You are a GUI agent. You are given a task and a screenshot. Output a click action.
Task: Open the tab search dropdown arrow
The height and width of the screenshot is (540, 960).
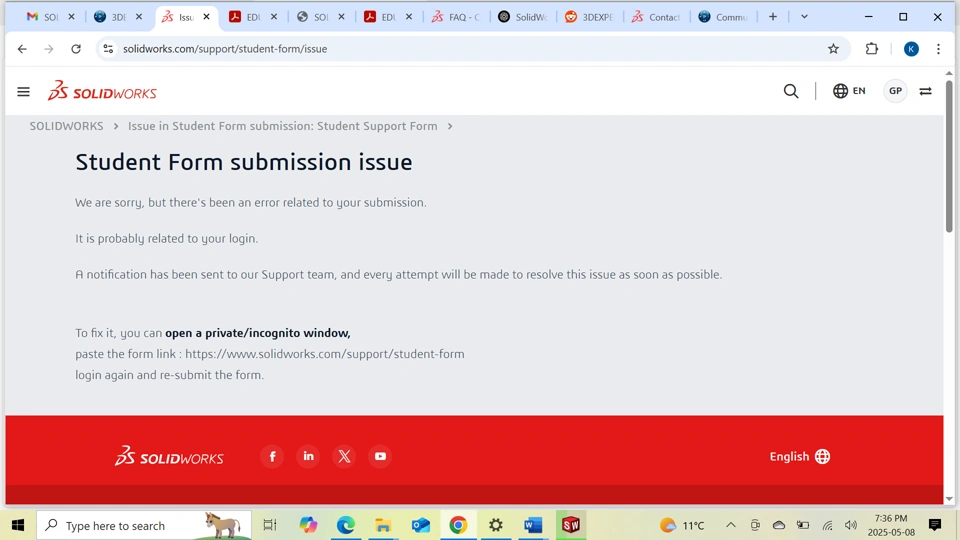(804, 17)
